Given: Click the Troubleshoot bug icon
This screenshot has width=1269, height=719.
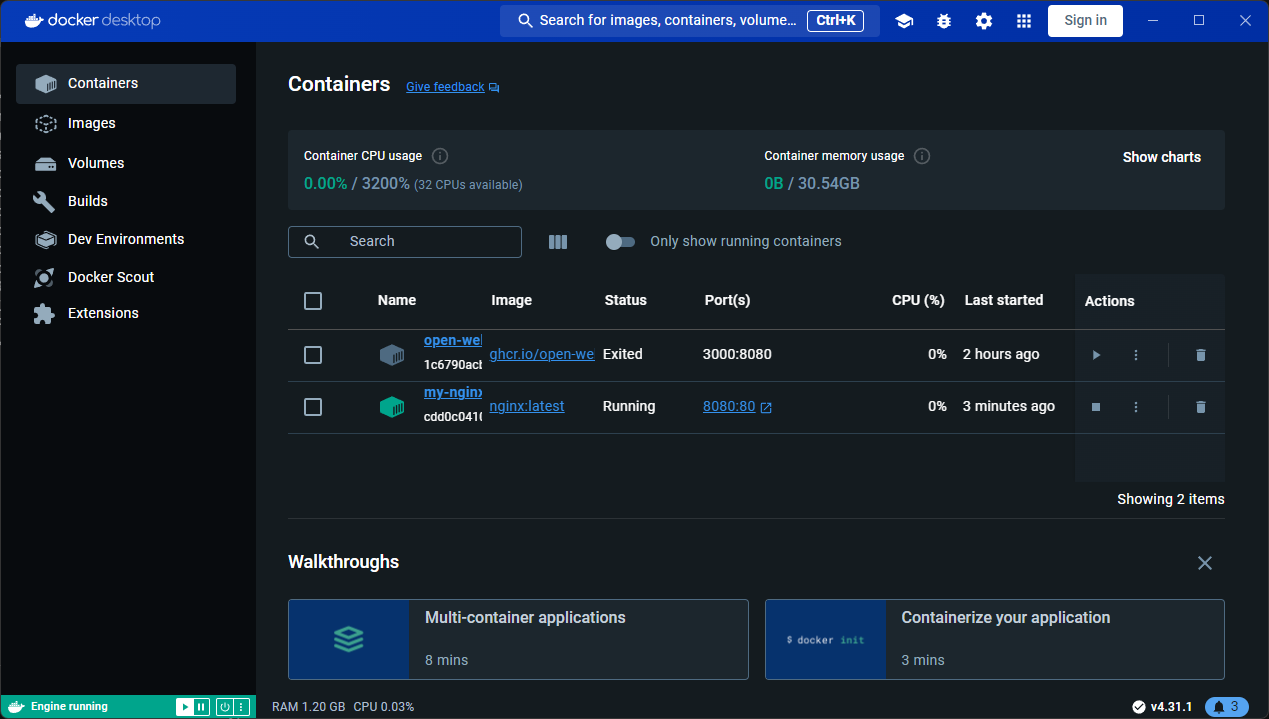Looking at the screenshot, I should click(x=944, y=21).
